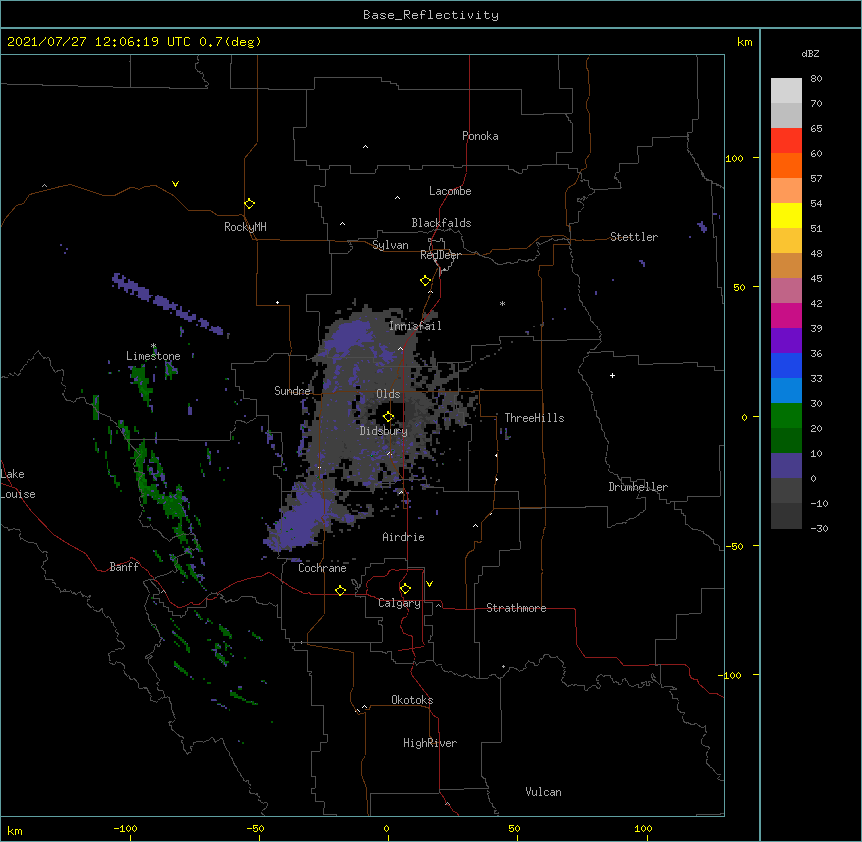The image size is (862, 842).
Task: Click the magenta 39-42 dBZ legend swatch
Action: [786, 315]
